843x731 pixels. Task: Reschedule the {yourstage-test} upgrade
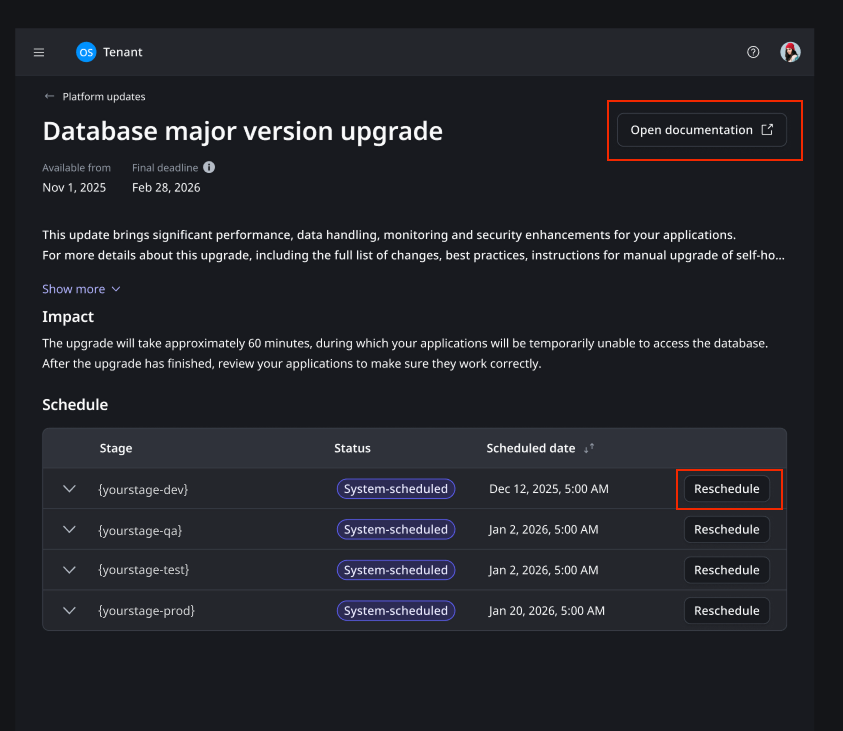pos(726,570)
